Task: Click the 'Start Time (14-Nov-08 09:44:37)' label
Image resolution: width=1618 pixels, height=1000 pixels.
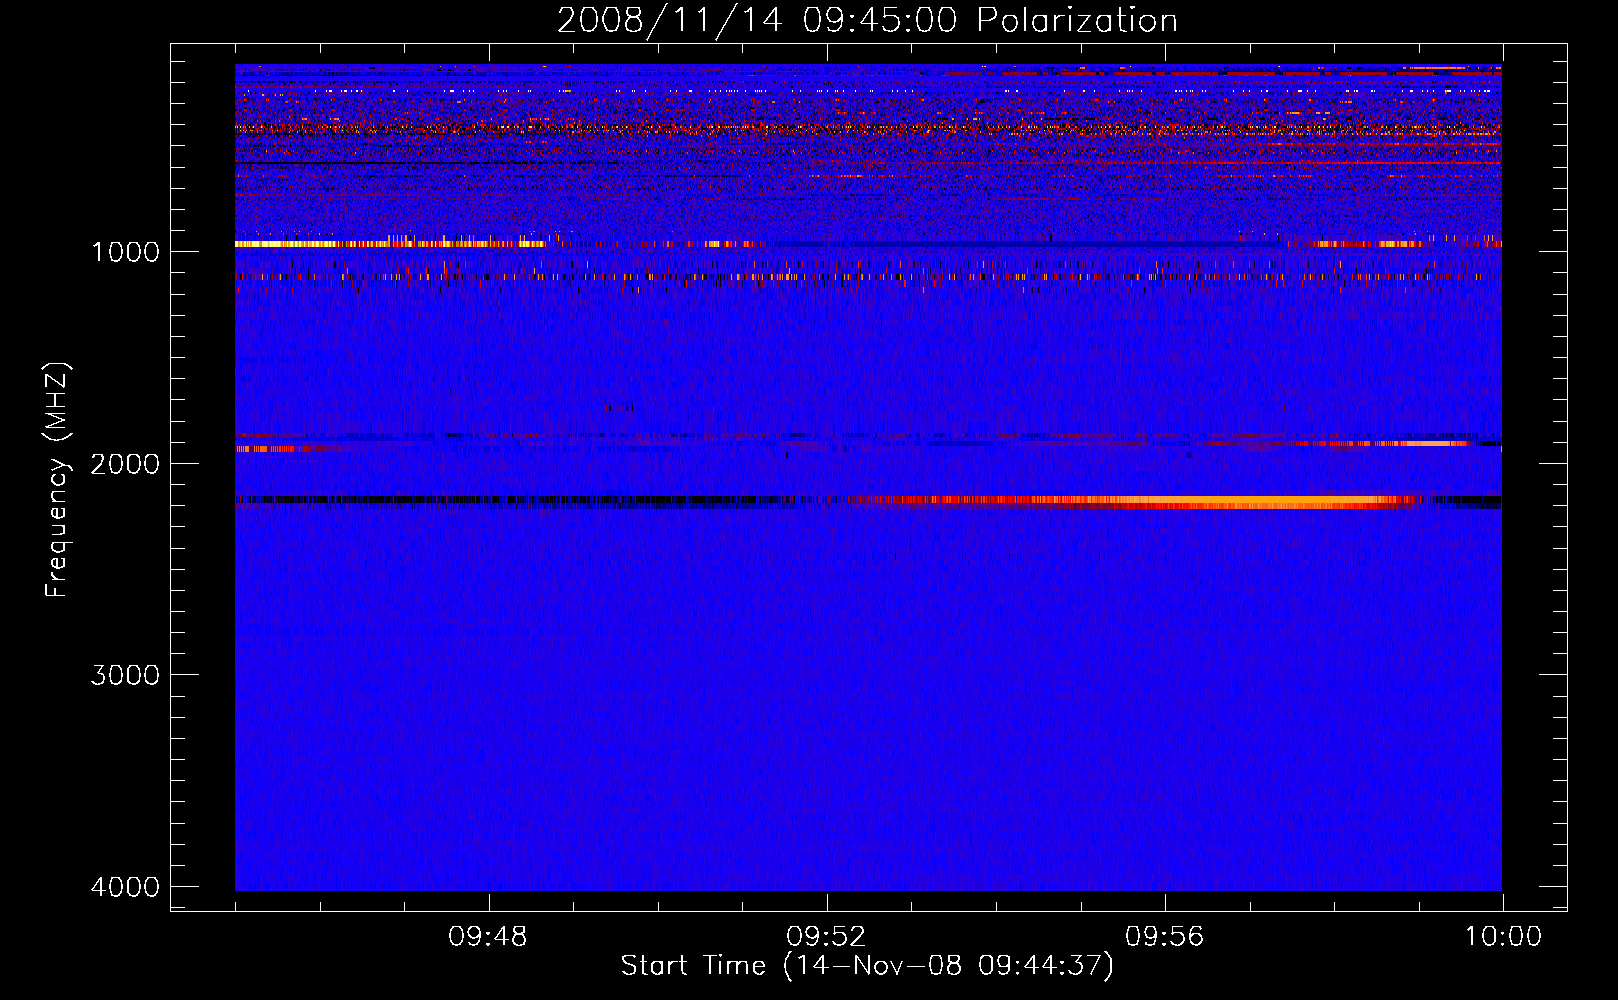Action: tap(867, 966)
